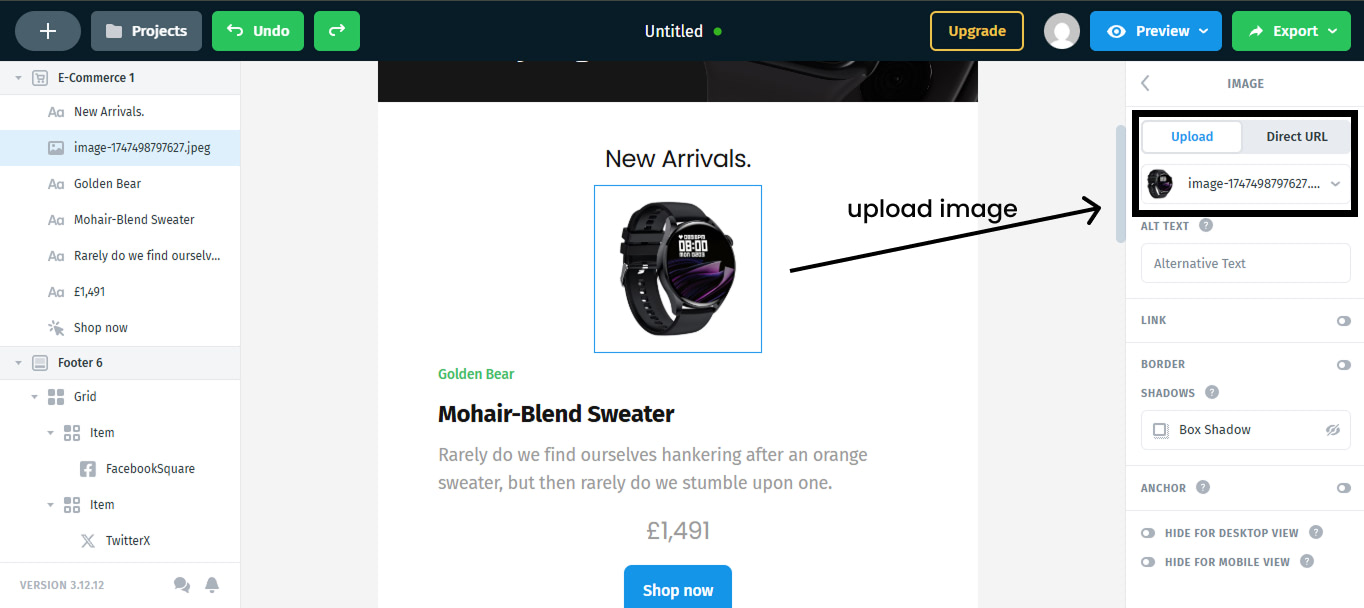Click the back chevron on the Image panel

(1144, 83)
